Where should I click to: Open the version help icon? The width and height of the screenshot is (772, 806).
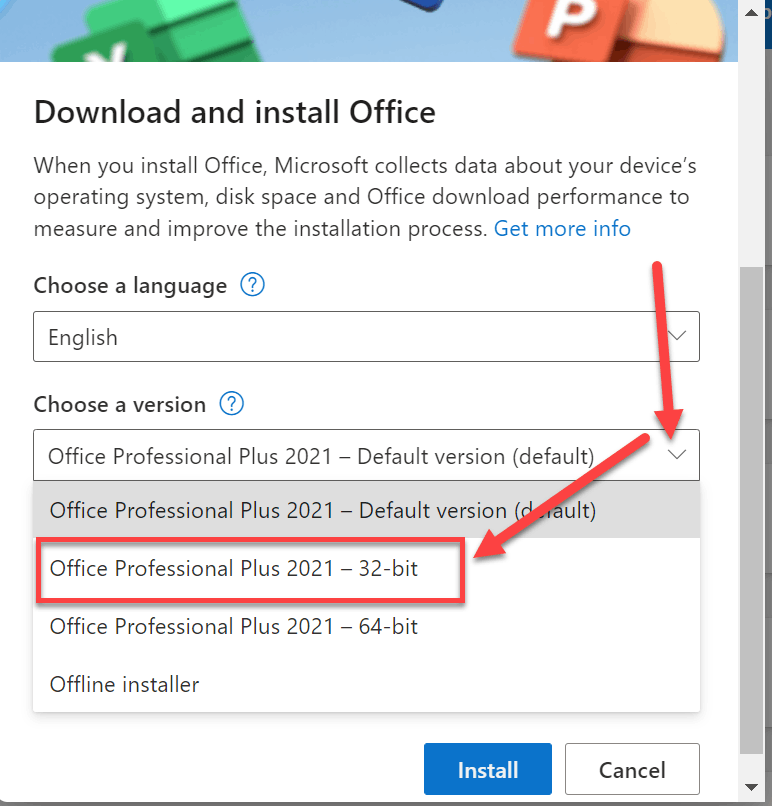click(x=232, y=404)
